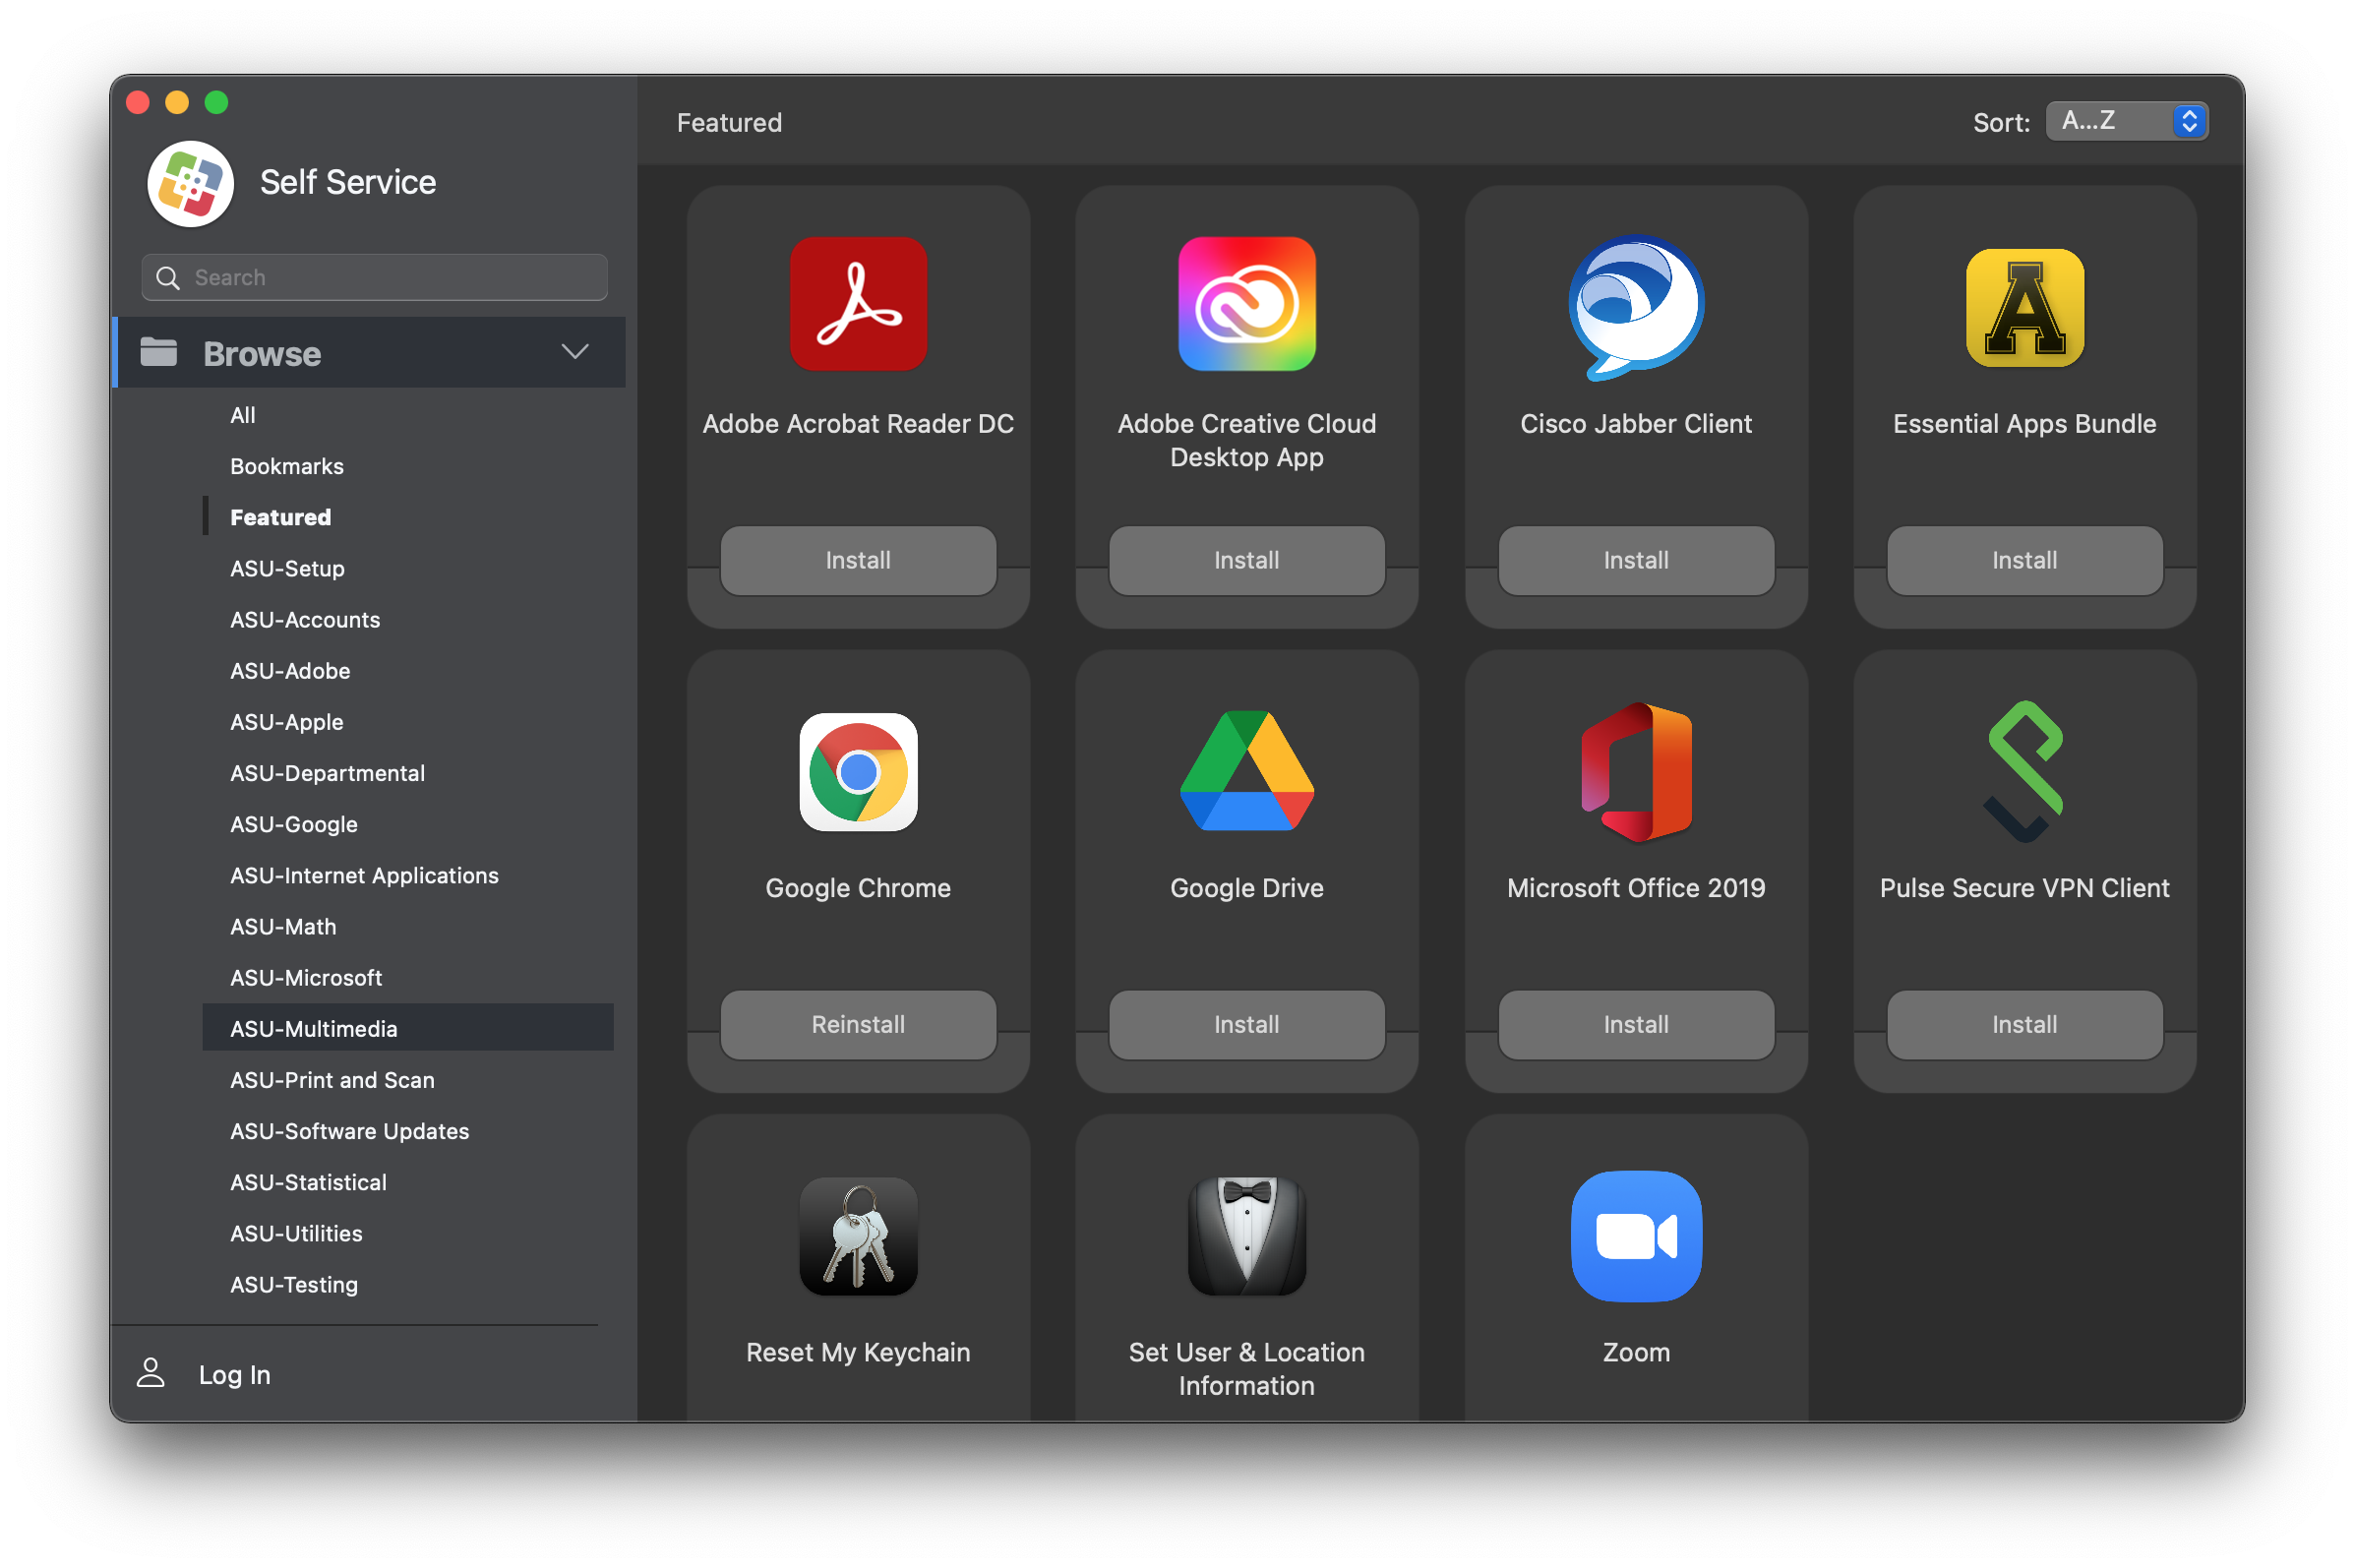The image size is (2355, 1568).
Task: Select ASU-Testing category
Action: [x=293, y=1284]
